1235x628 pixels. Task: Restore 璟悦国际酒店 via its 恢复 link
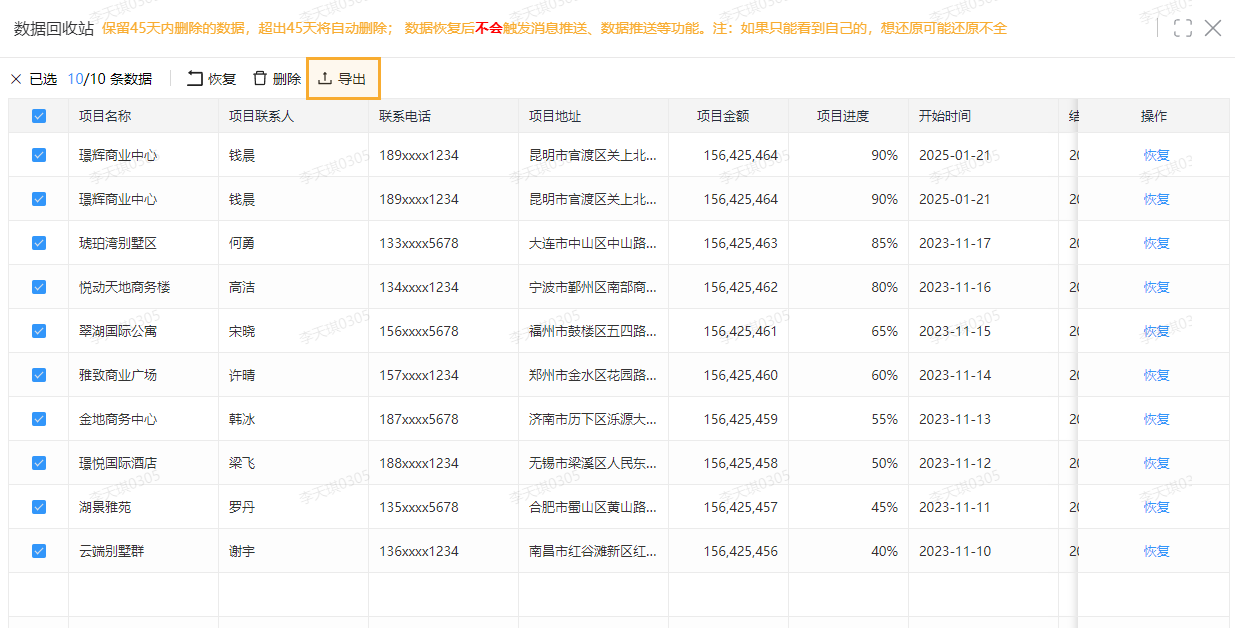[1155, 463]
